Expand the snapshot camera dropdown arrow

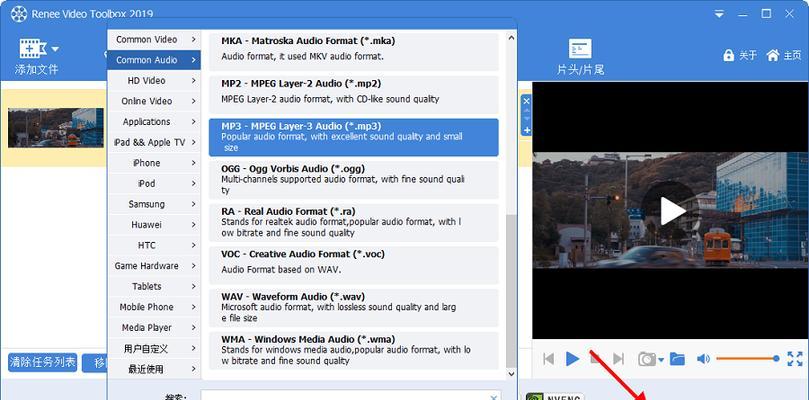661,360
